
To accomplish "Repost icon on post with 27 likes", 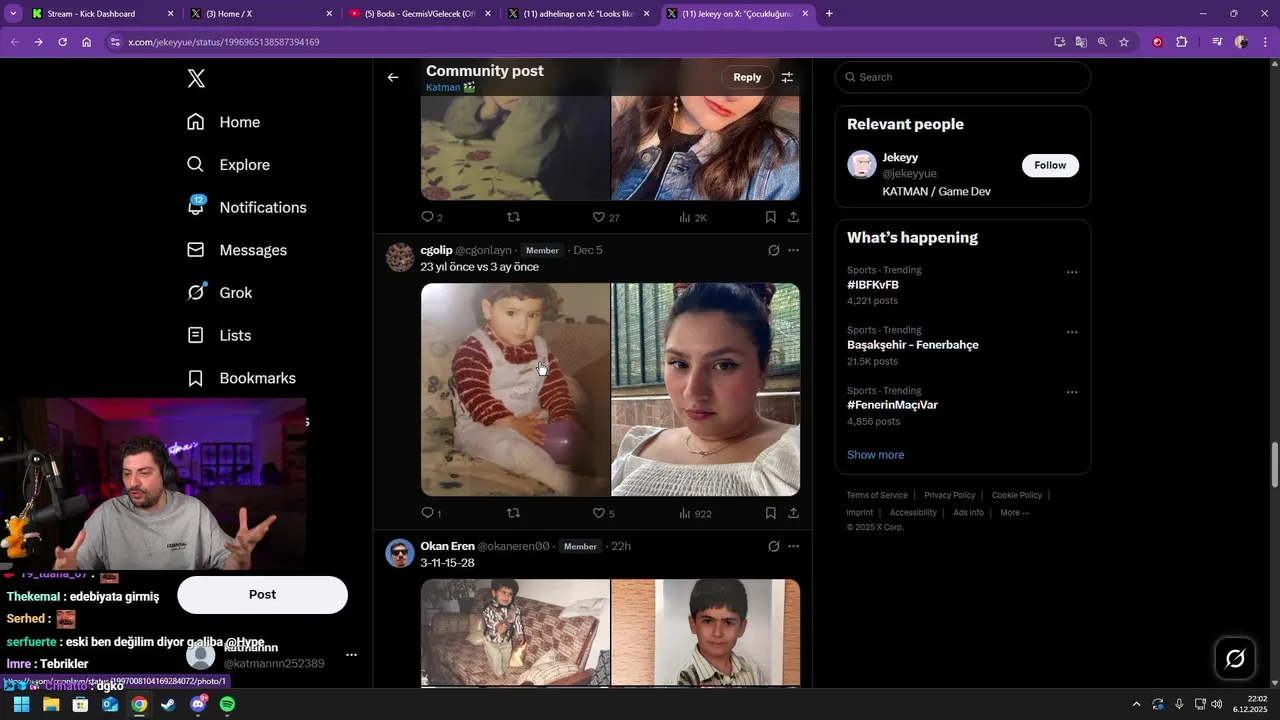I will 513,217.
